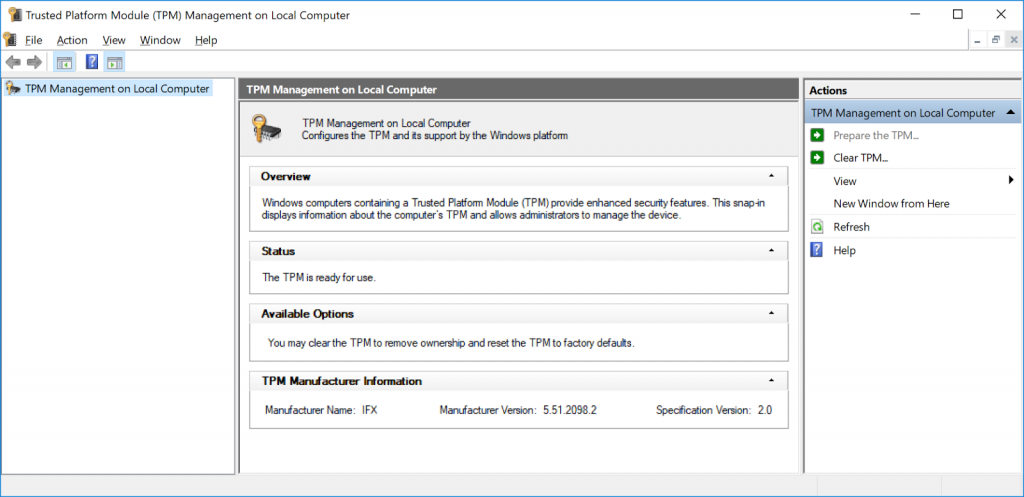
Task: Click 'Configures the TPM and its support' subtitle
Action: click(x=435, y=136)
